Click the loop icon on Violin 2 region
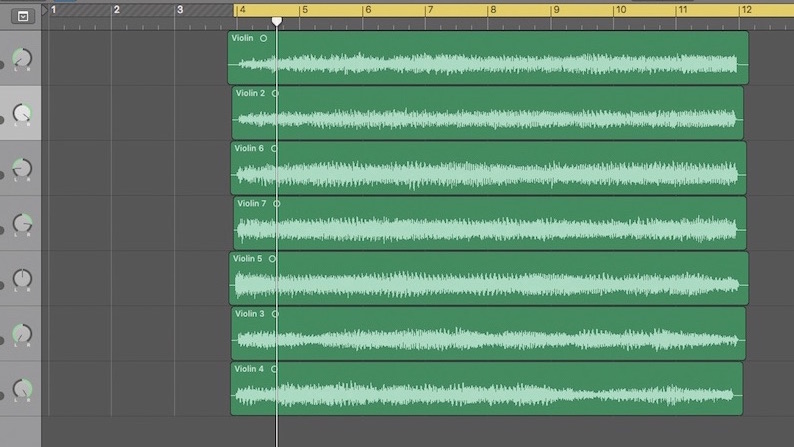This screenshot has height=447, width=794. point(275,93)
